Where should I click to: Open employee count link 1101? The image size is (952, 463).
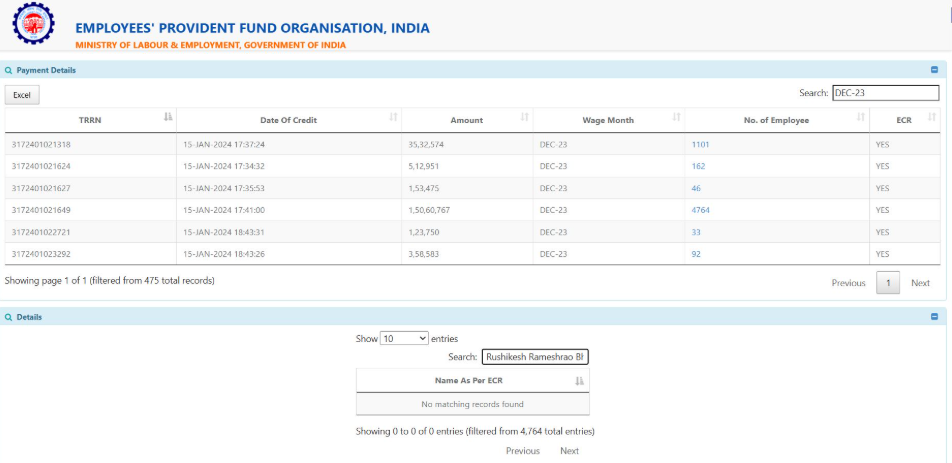point(700,144)
